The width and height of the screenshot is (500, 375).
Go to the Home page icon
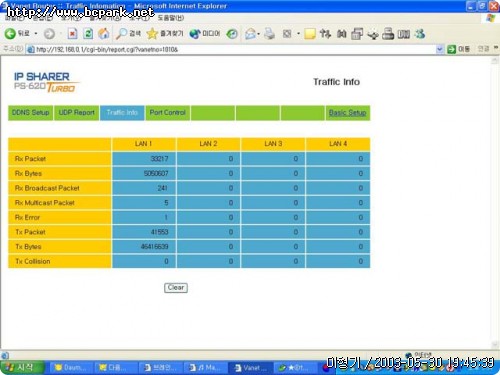104,34
